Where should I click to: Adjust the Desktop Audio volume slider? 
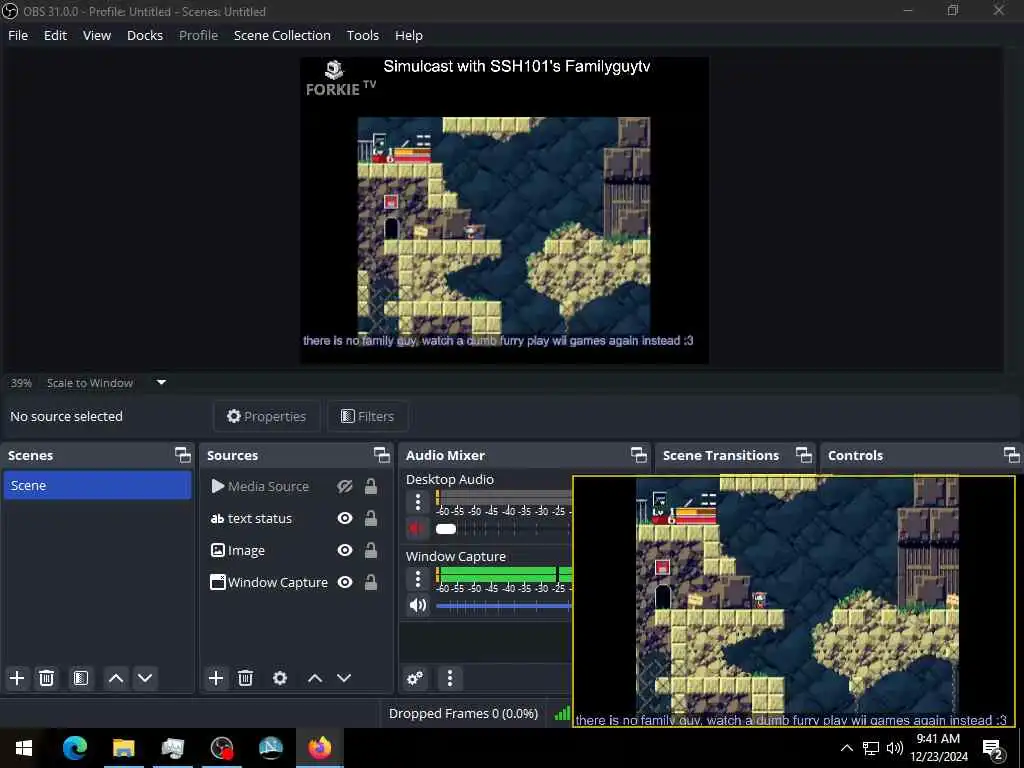pyautogui.click(x=504, y=529)
